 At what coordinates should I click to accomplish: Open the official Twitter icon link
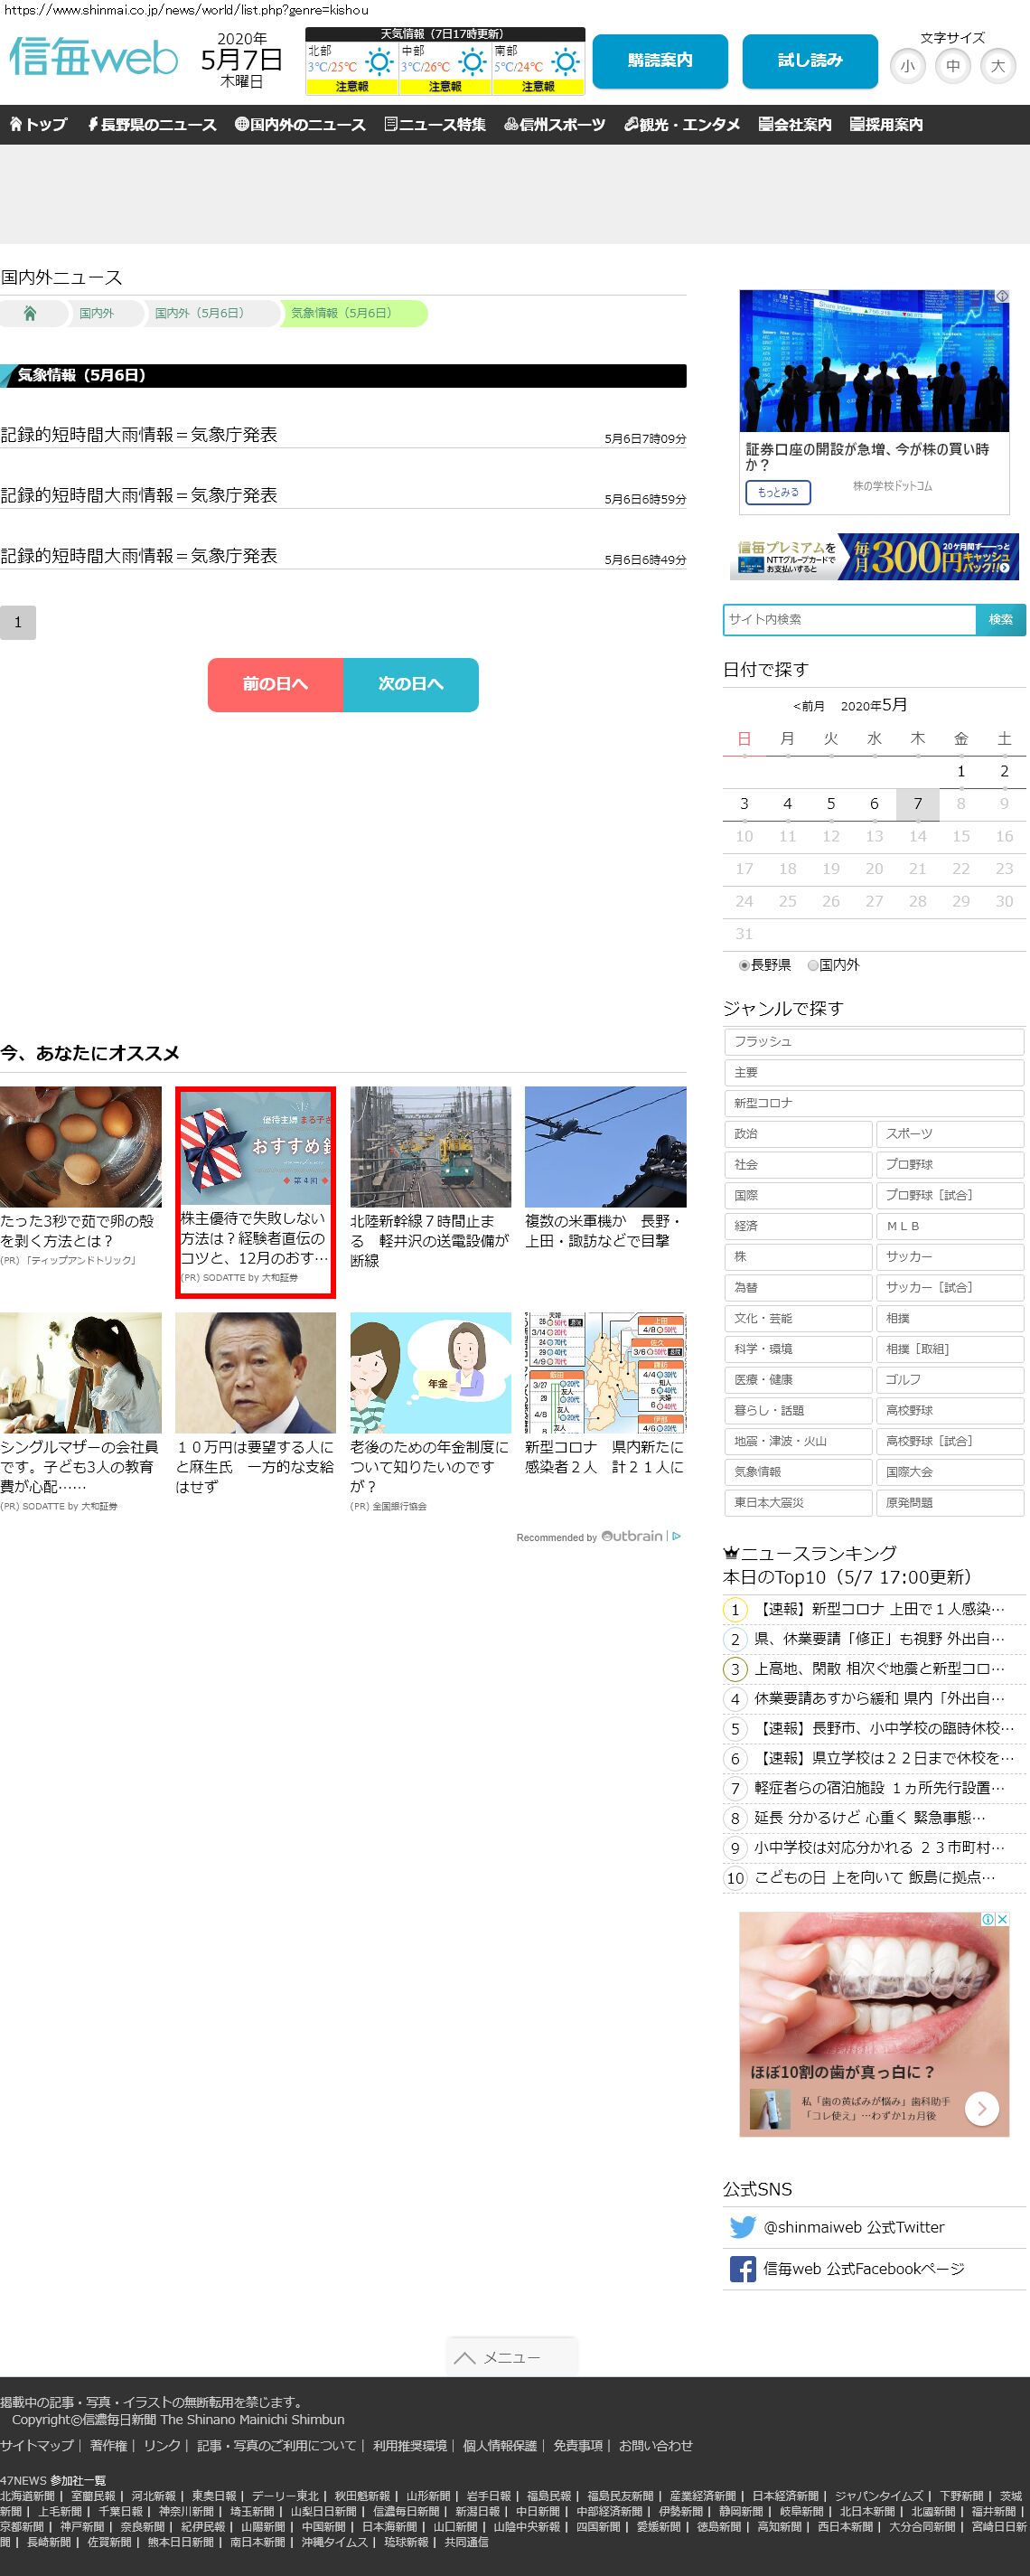[742, 2227]
